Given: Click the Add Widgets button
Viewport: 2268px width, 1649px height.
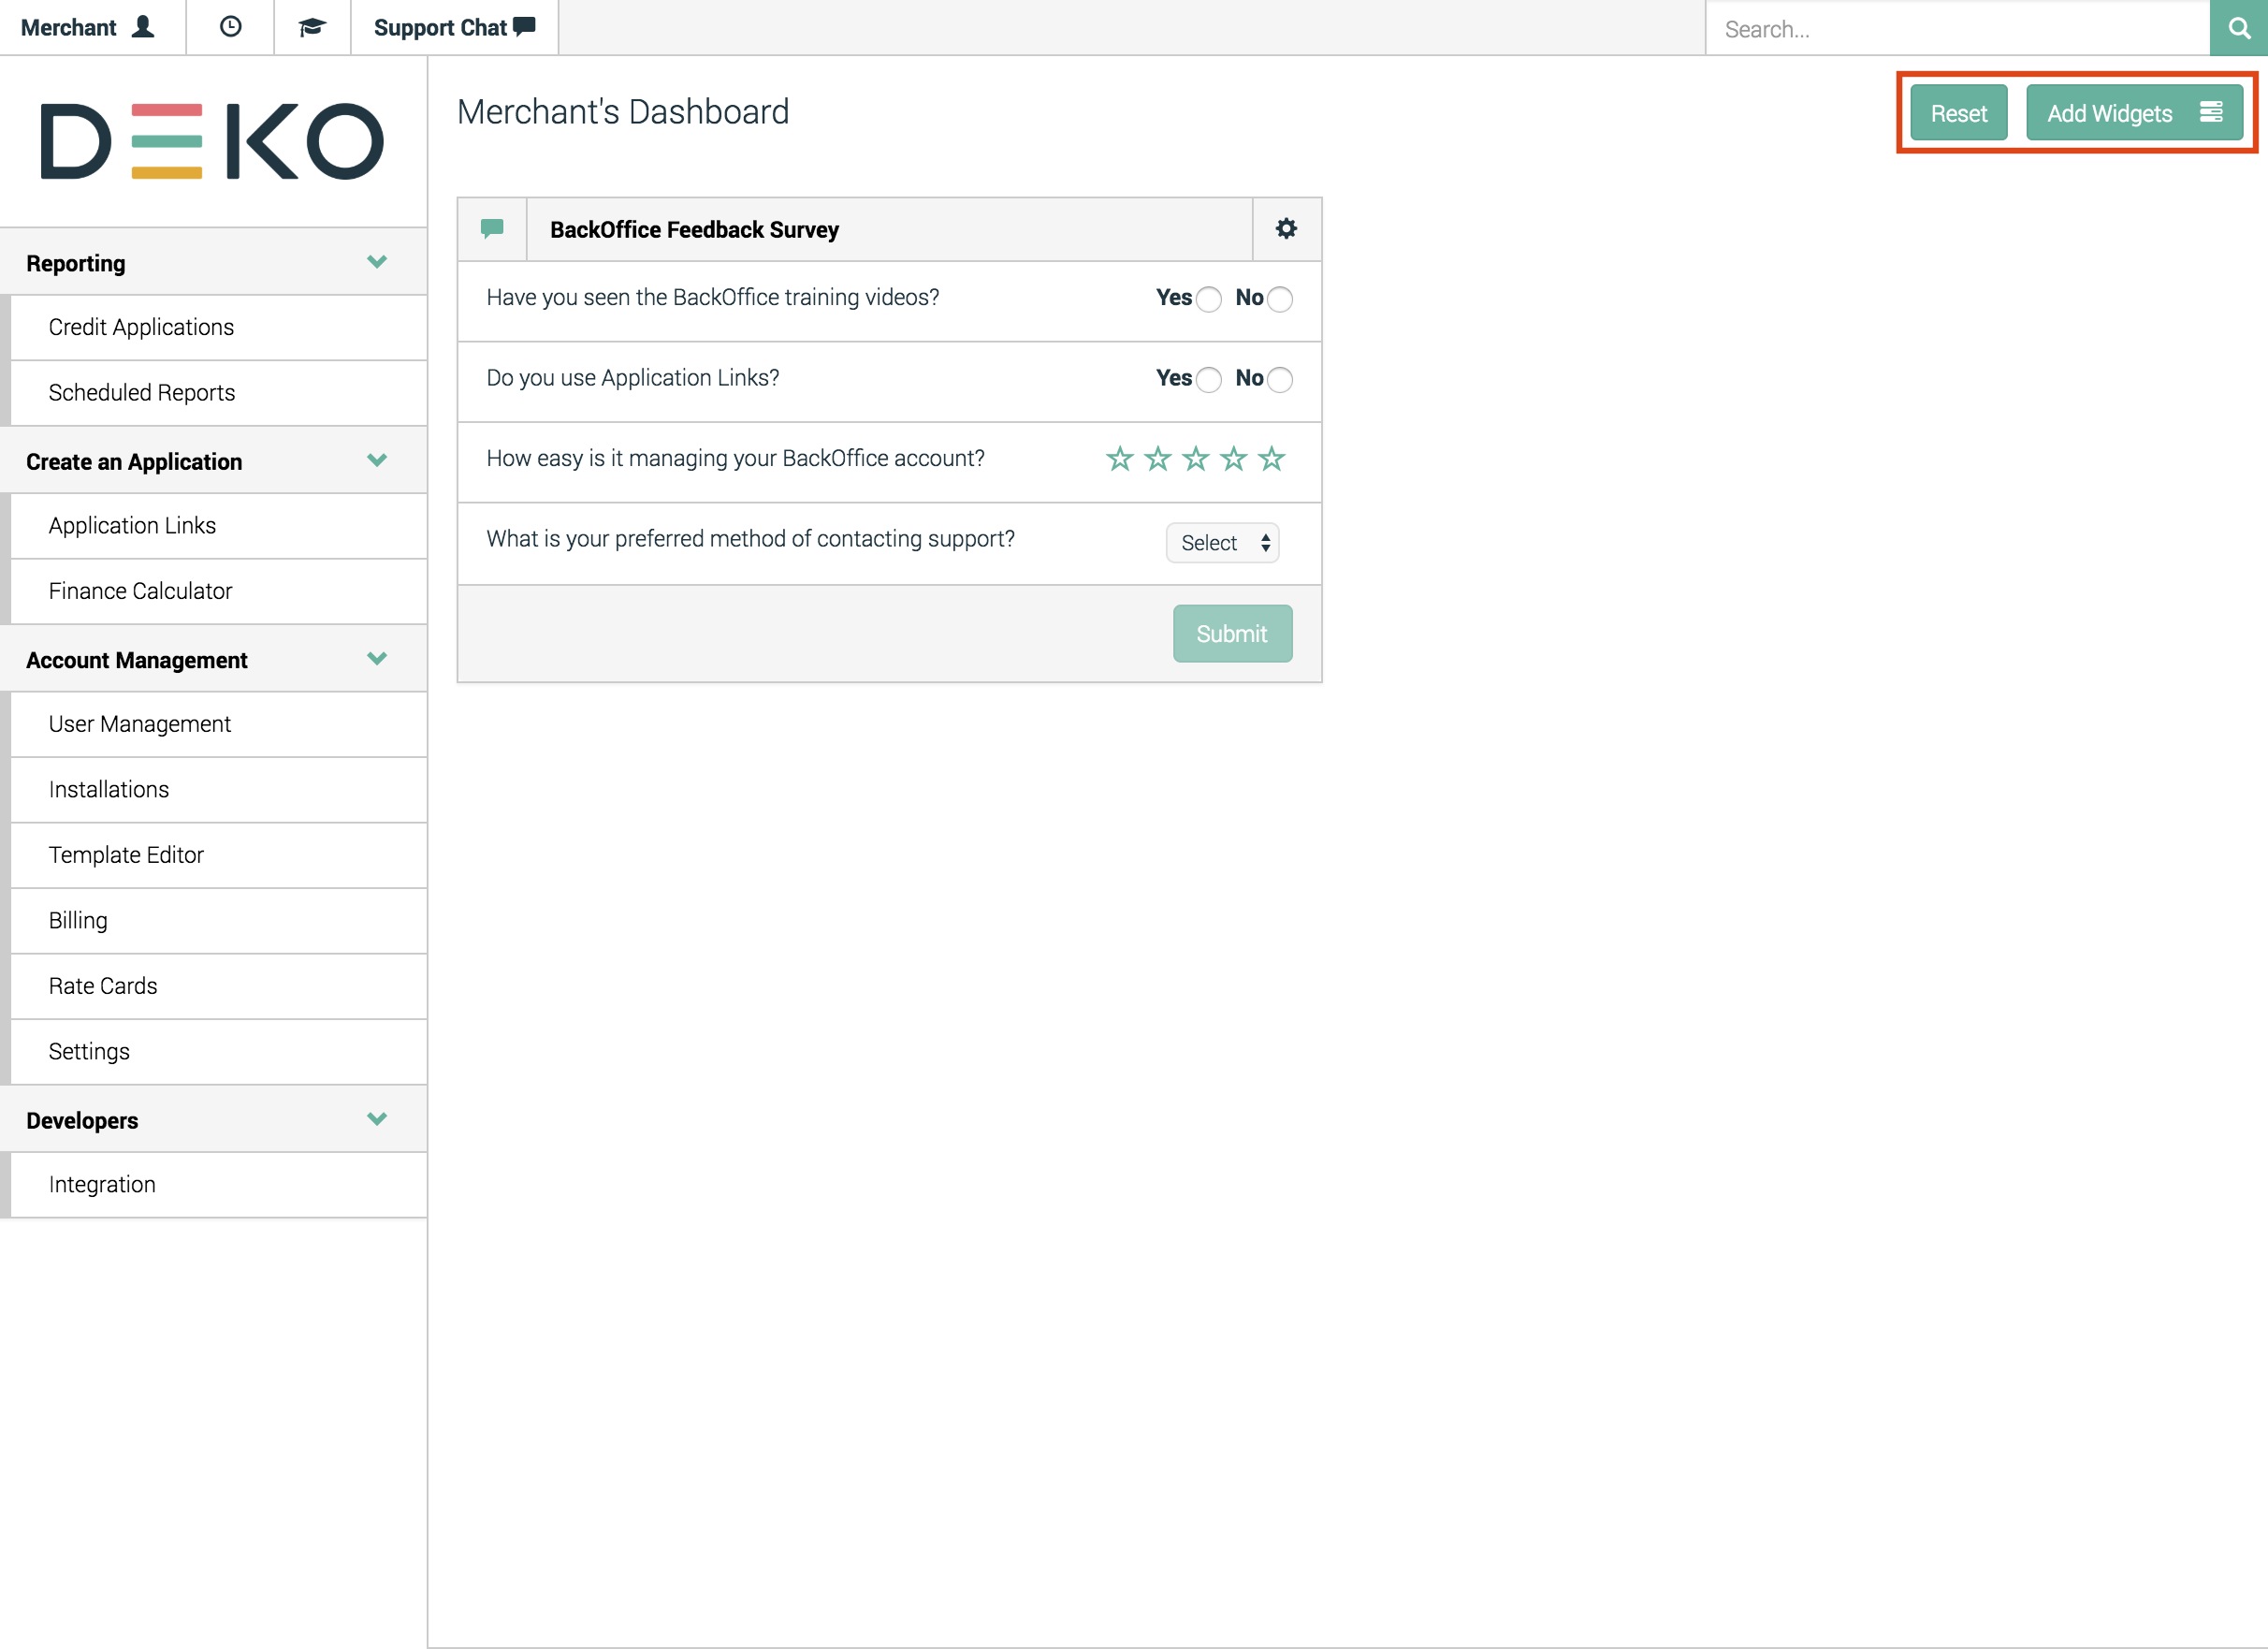Looking at the screenshot, I should 2133,113.
